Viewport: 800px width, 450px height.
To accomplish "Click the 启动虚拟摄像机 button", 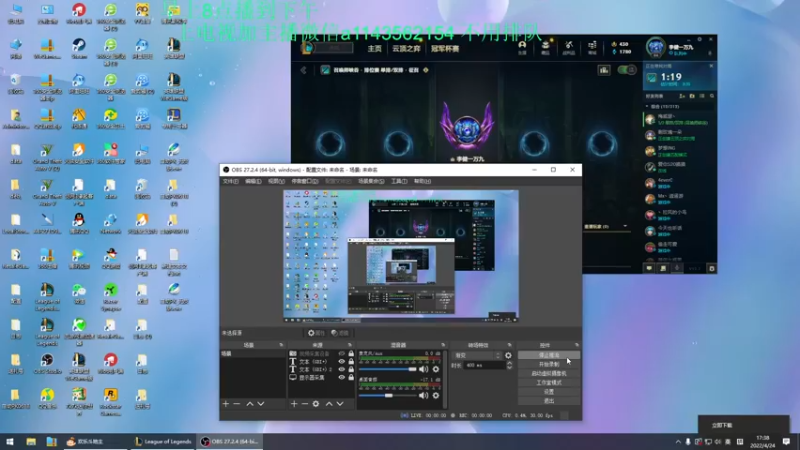I will [x=549, y=373].
